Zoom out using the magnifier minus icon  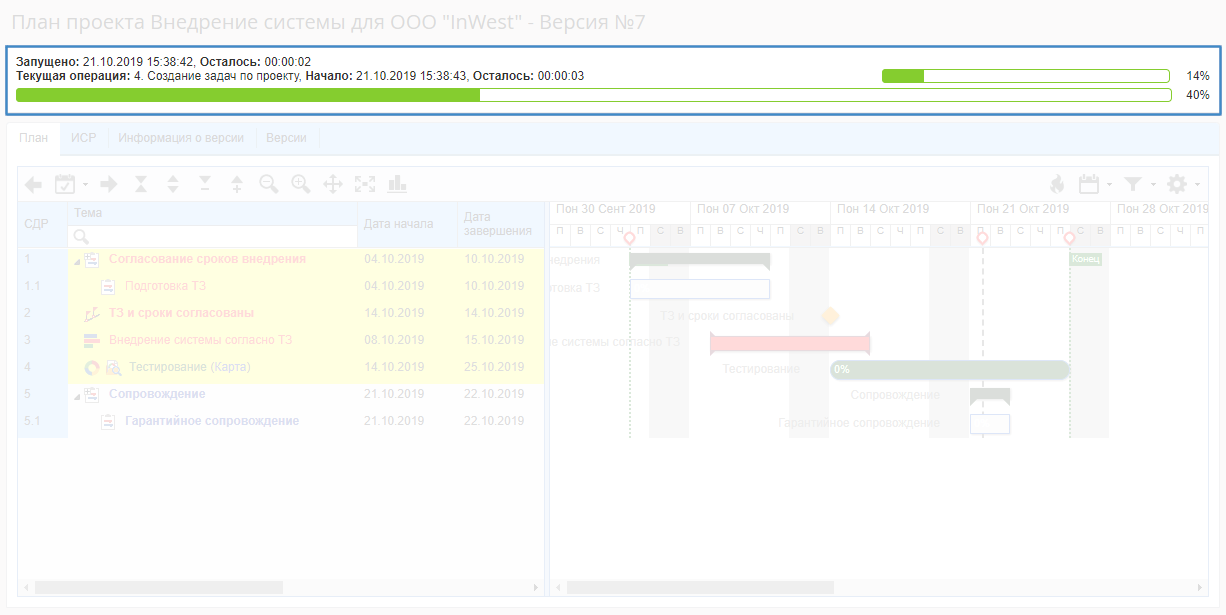(x=269, y=184)
